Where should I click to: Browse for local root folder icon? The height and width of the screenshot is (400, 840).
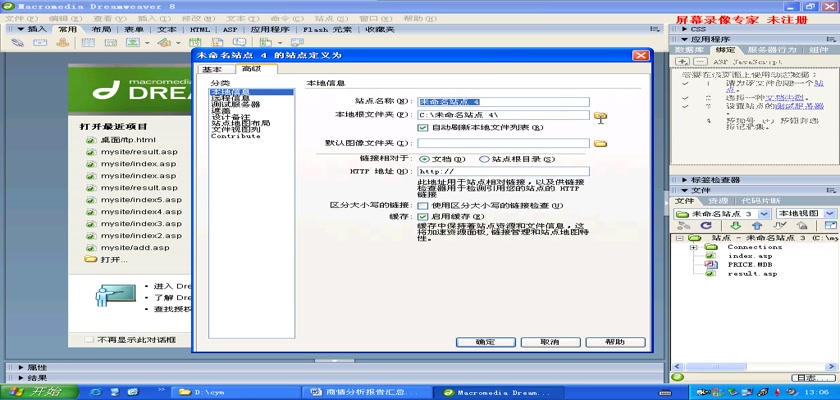pos(601,116)
